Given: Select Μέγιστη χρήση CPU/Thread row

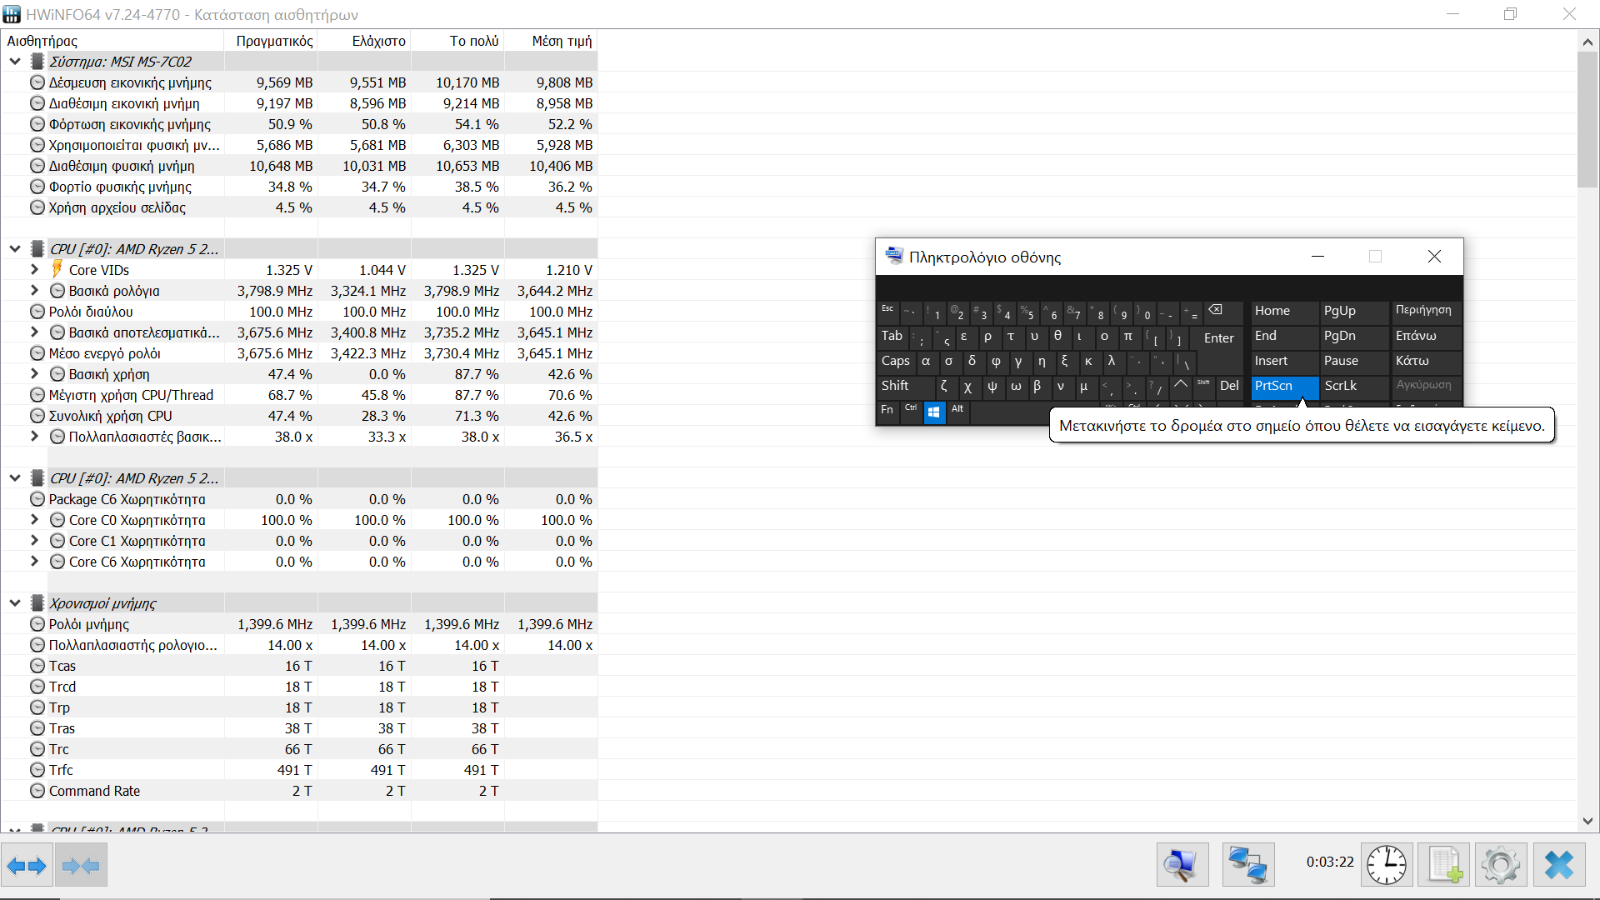Looking at the screenshot, I should point(300,395).
